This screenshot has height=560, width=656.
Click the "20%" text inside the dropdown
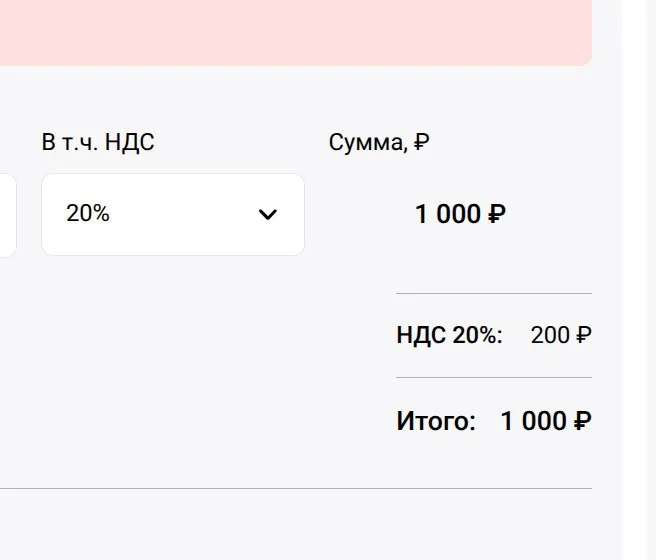pos(88,214)
